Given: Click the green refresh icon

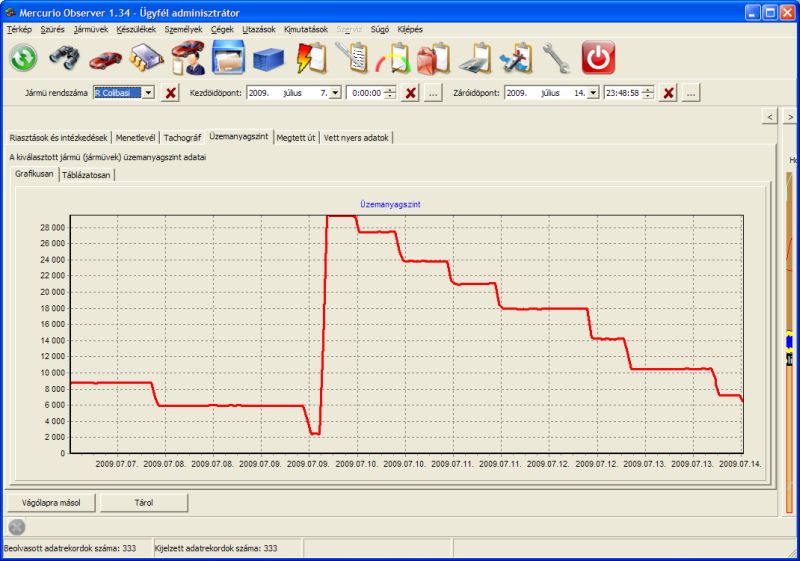Looking at the screenshot, I should pos(23,58).
